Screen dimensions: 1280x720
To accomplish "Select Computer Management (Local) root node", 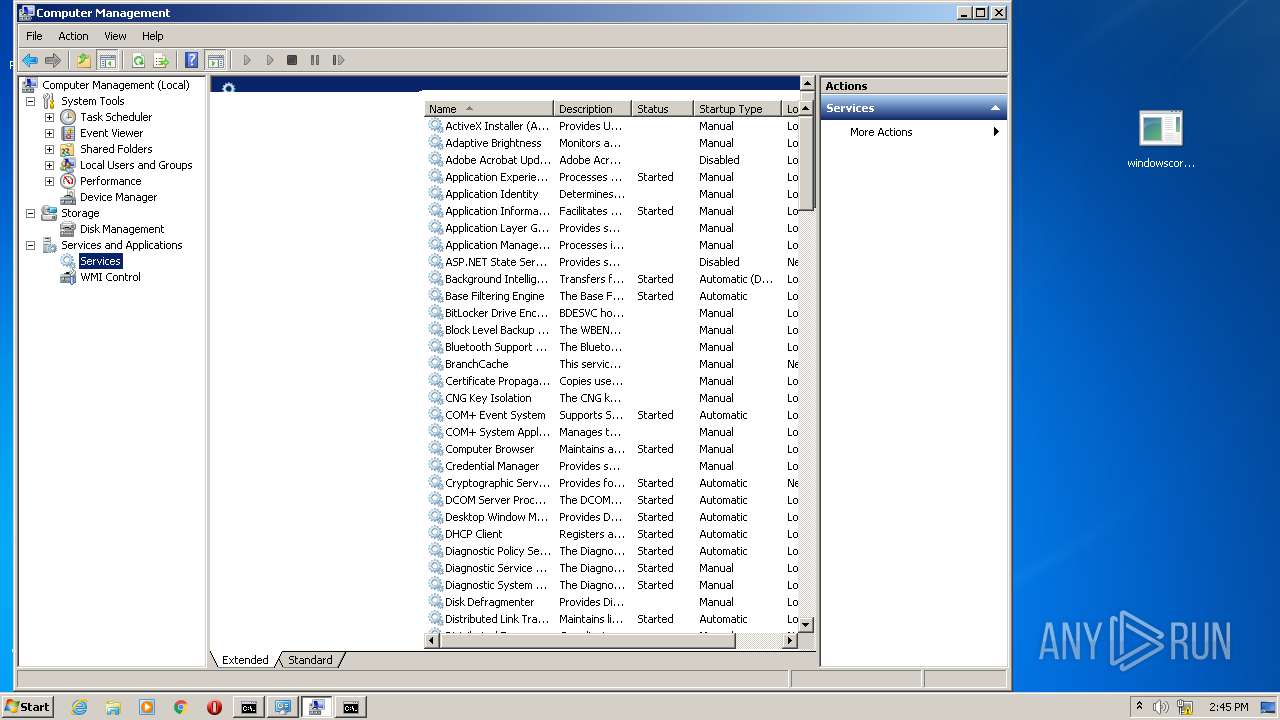I will click(x=115, y=85).
